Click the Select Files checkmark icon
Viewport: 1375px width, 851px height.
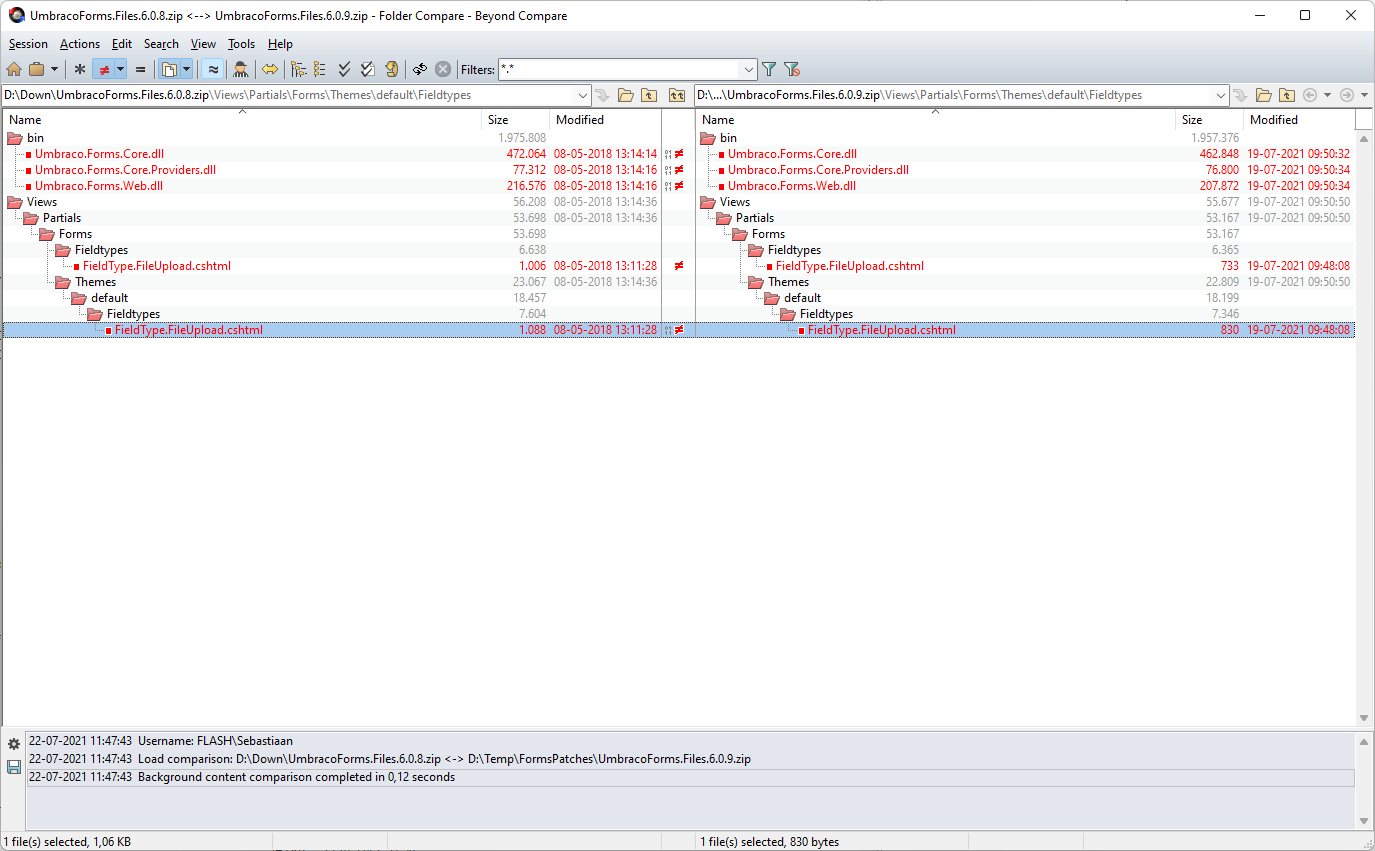pyautogui.click(x=367, y=69)
